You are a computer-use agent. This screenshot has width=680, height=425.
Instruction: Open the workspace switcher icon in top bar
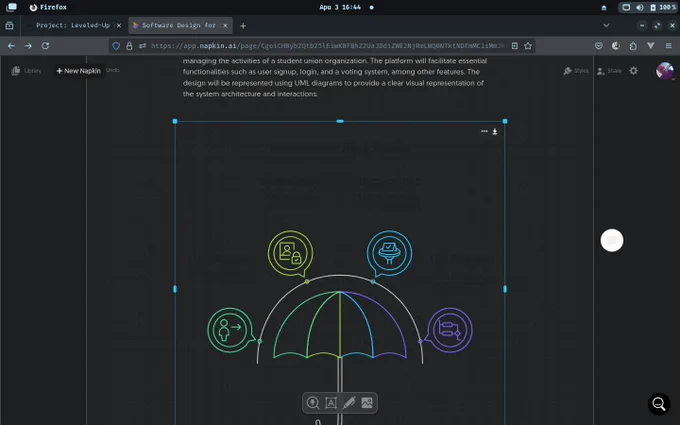tap(12, 7)
